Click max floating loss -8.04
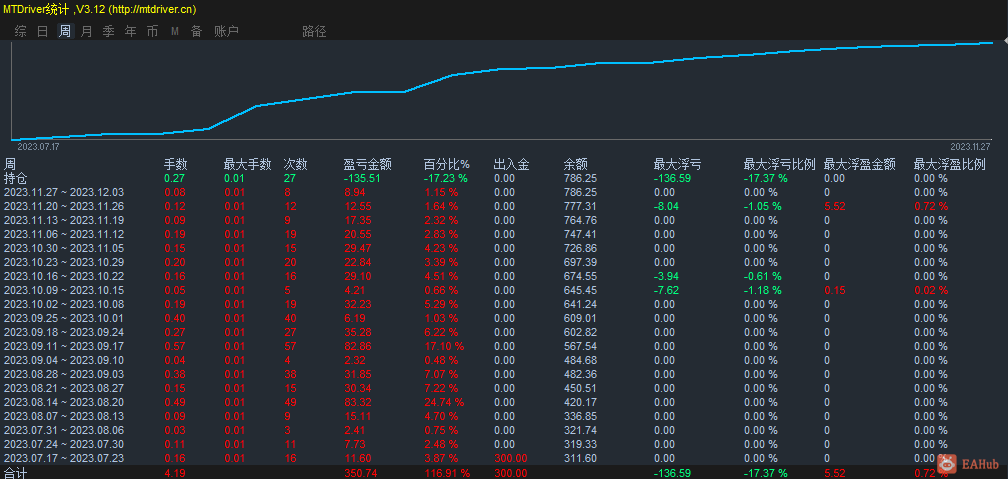This screenshot has width=1008, height=479. [666, 206]
